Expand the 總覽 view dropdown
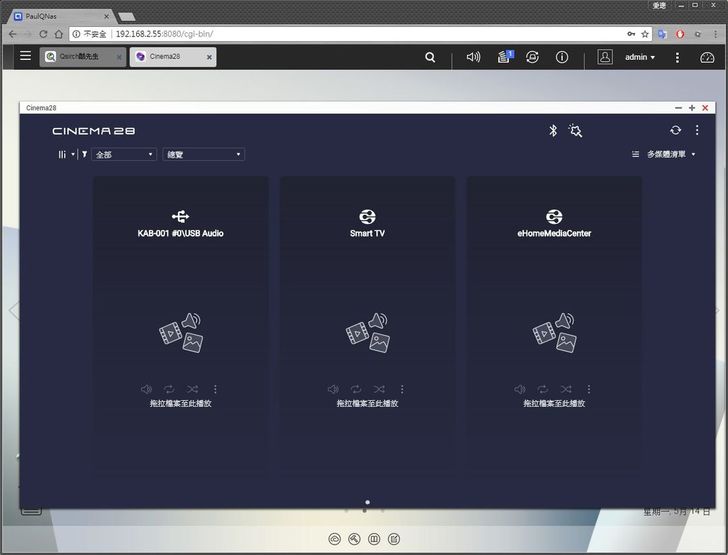This screenshot has width=728, height=555. tap(203, 154)
